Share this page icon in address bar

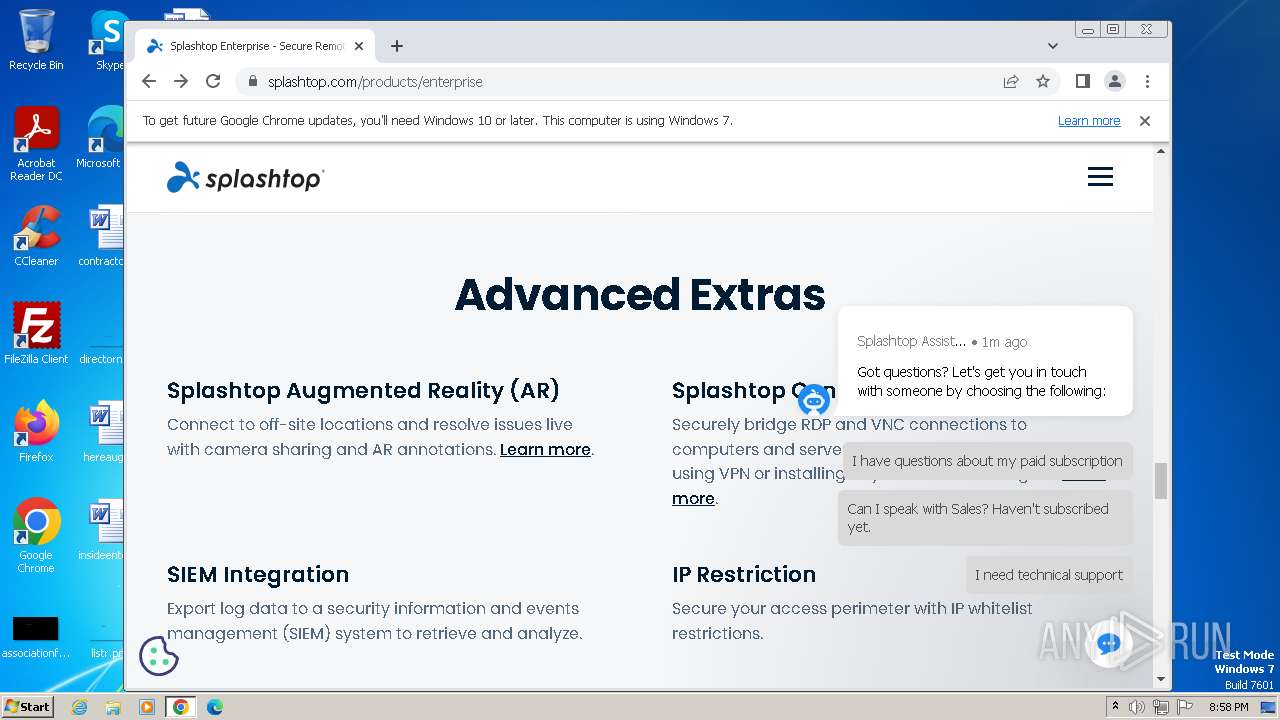1011,81
